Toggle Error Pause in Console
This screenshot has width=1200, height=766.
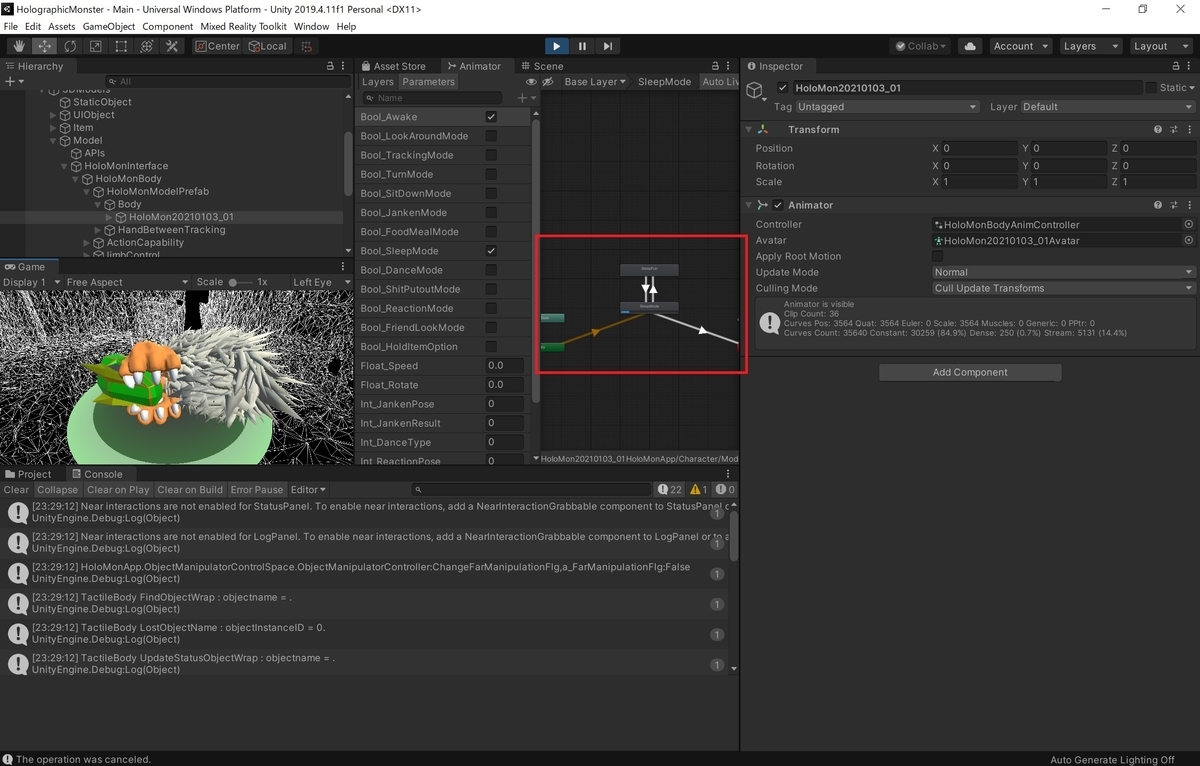pyautogui.click(x=257, y=490)
